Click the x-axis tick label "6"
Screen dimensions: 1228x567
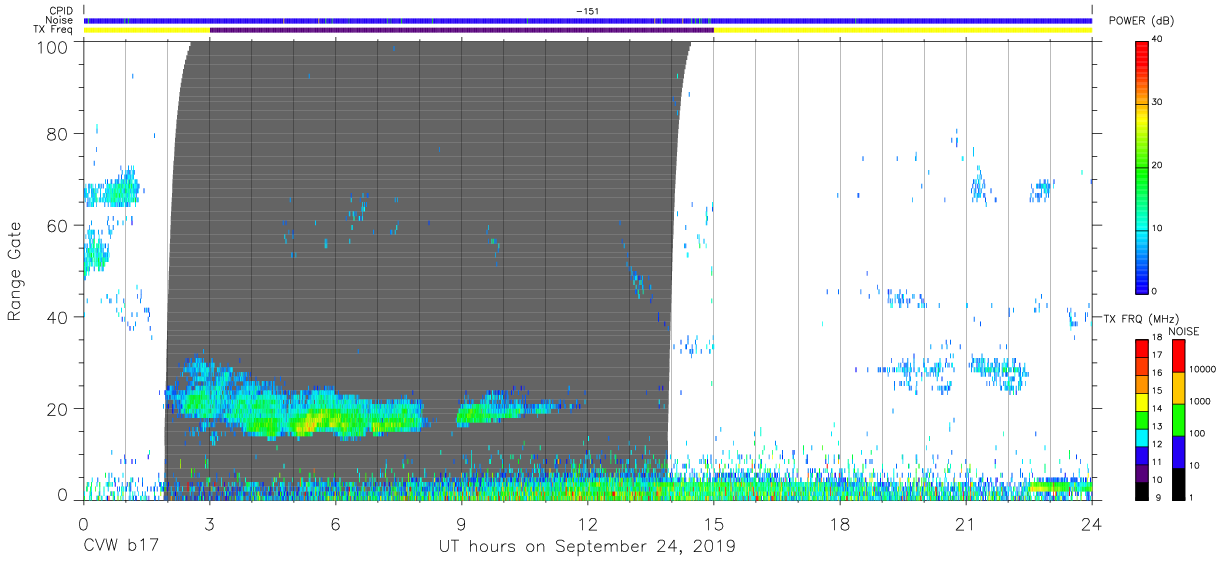[335, 523]
